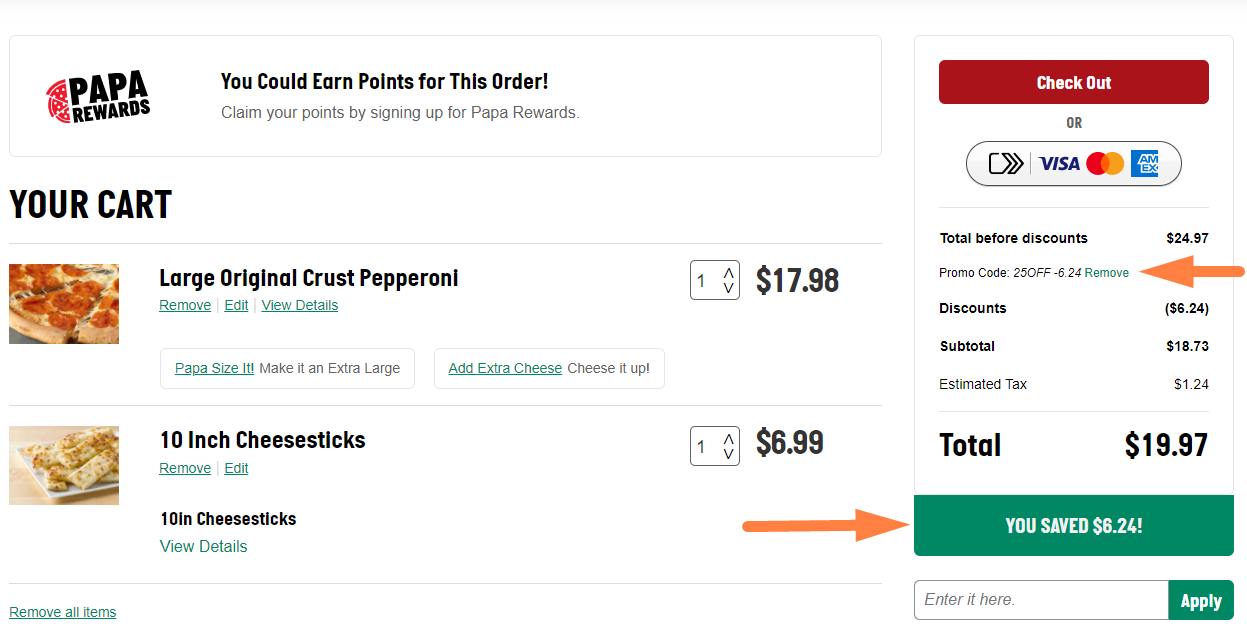Focus the promo code entry field
This screenshot has height=631, width=1247.
point(1041,600)
